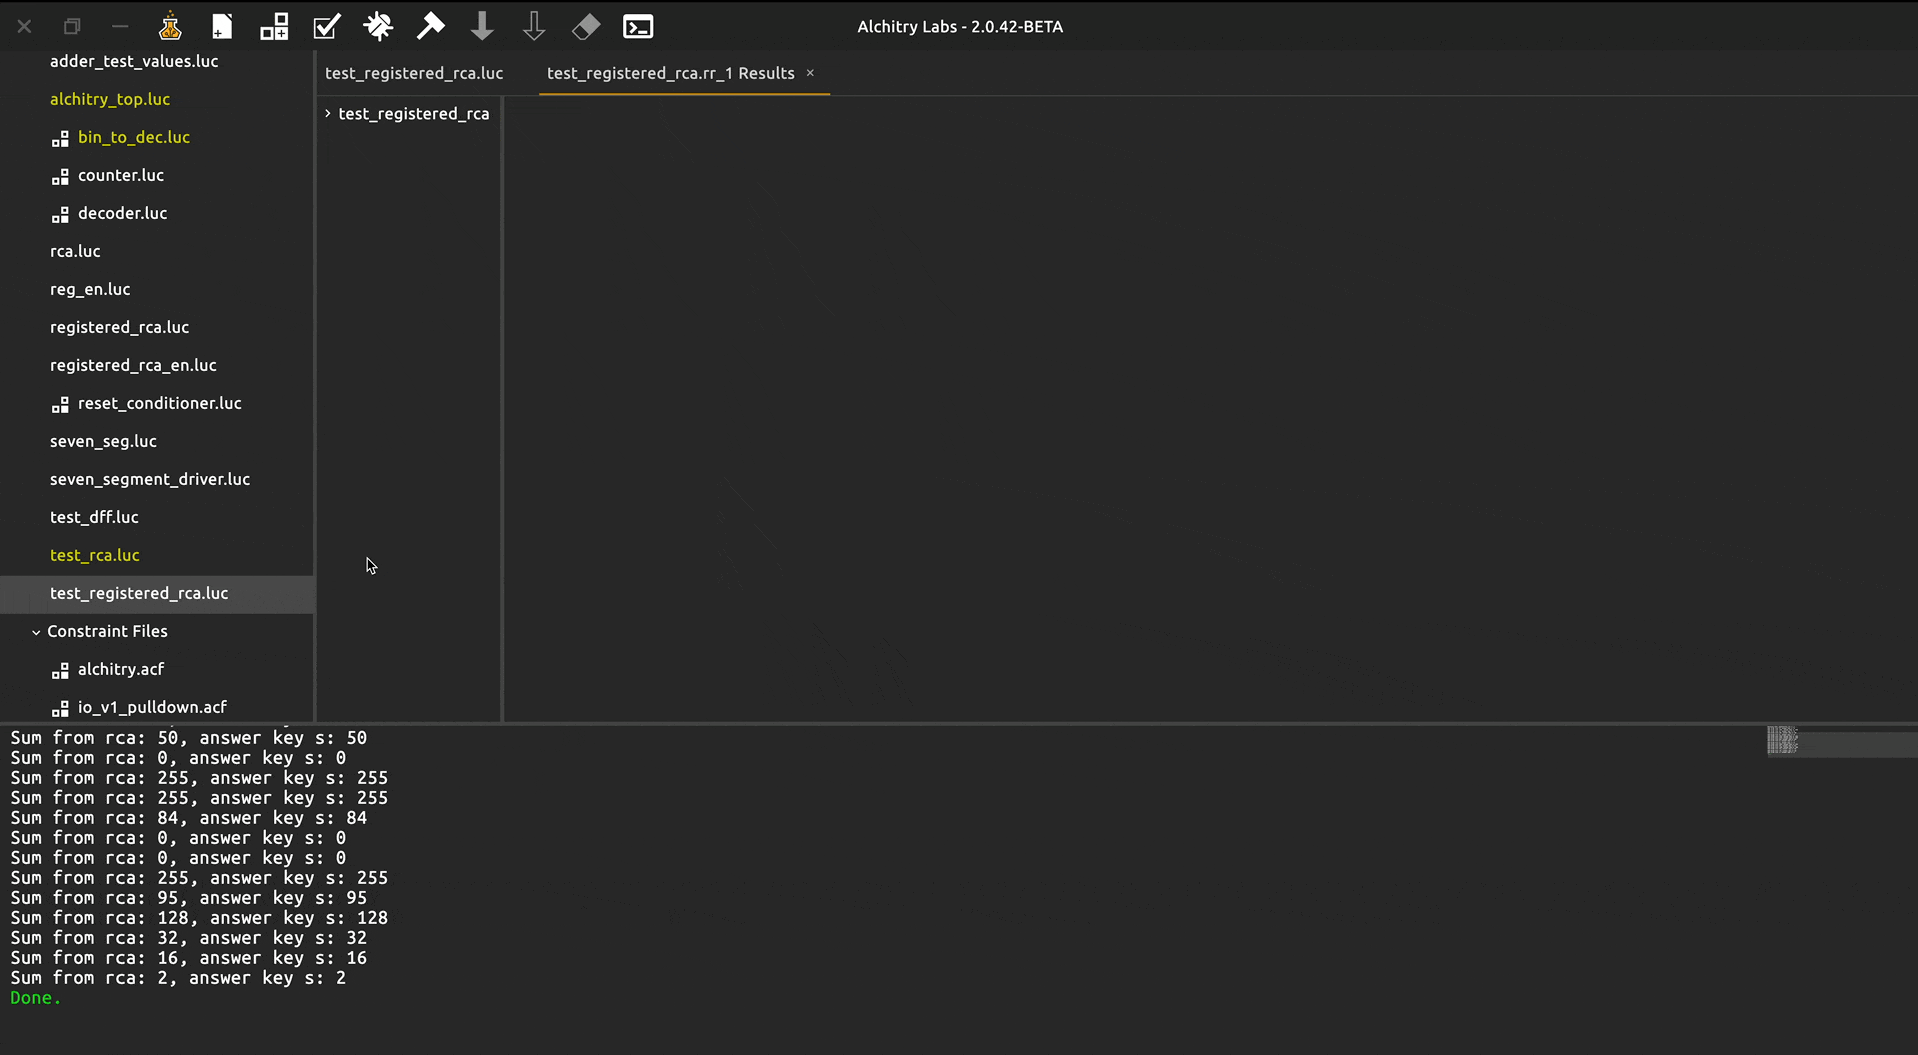Expand the test_registered_rca tree node

[328, 114]
